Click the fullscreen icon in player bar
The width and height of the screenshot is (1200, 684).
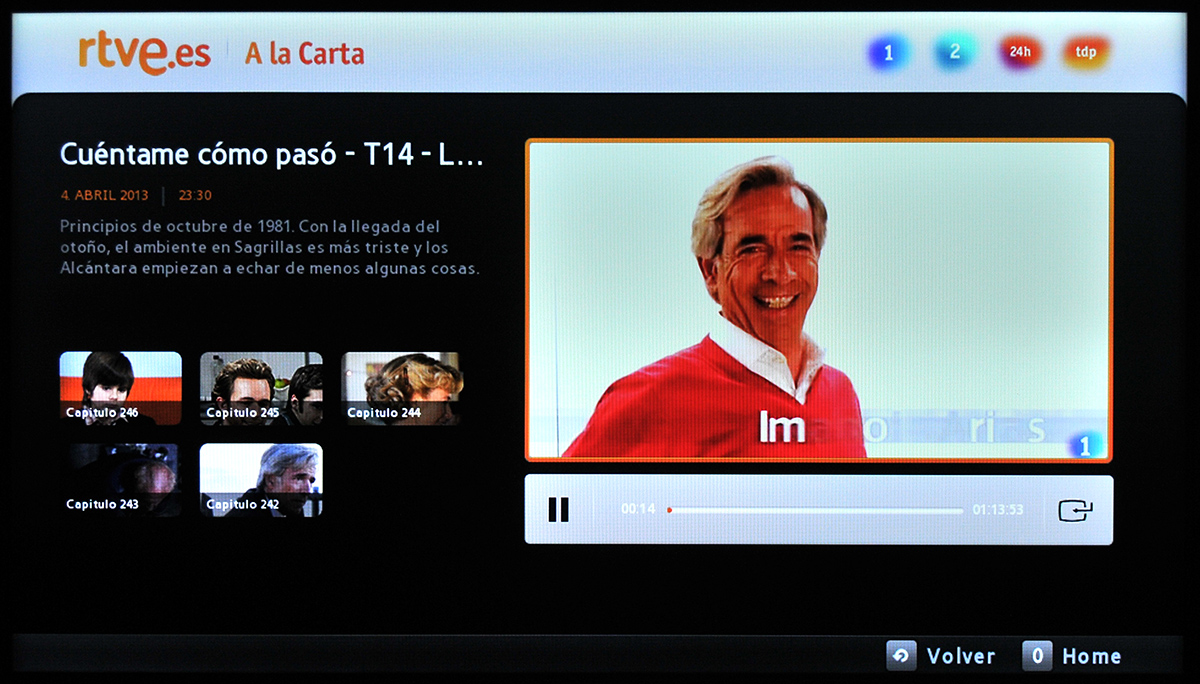tap(1075, 510)
